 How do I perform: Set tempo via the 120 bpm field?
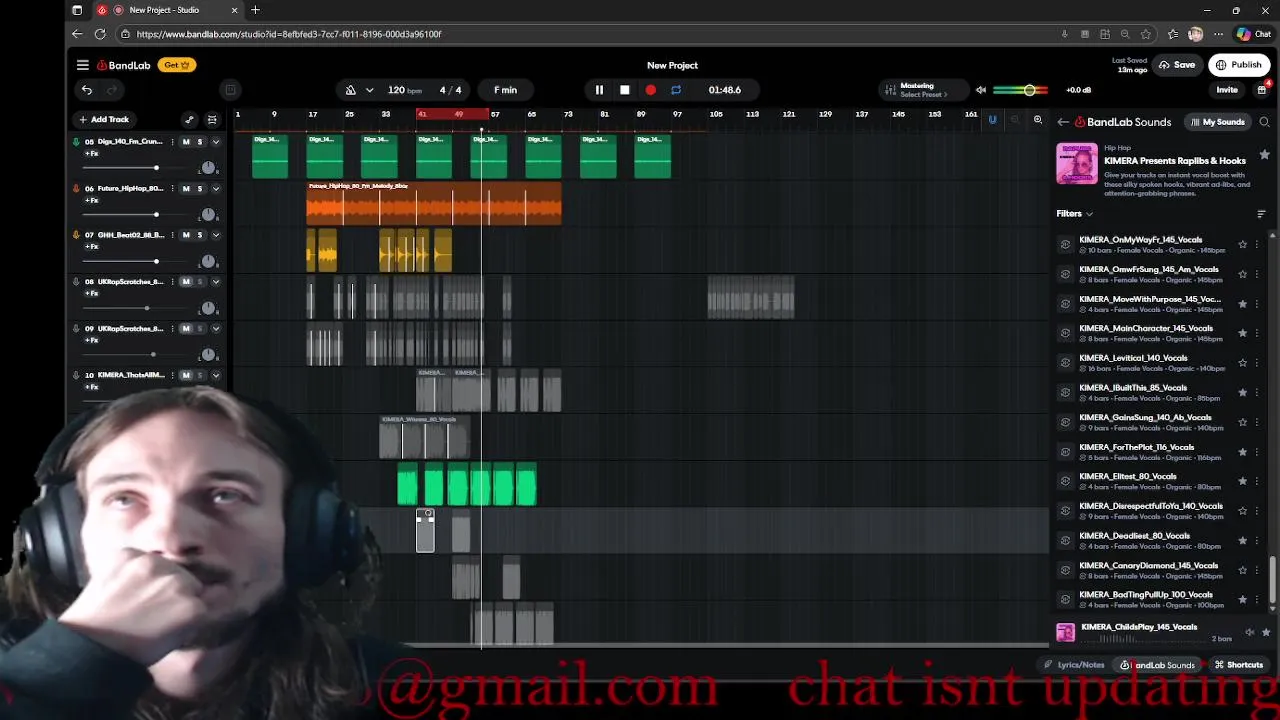pos(404,90)
